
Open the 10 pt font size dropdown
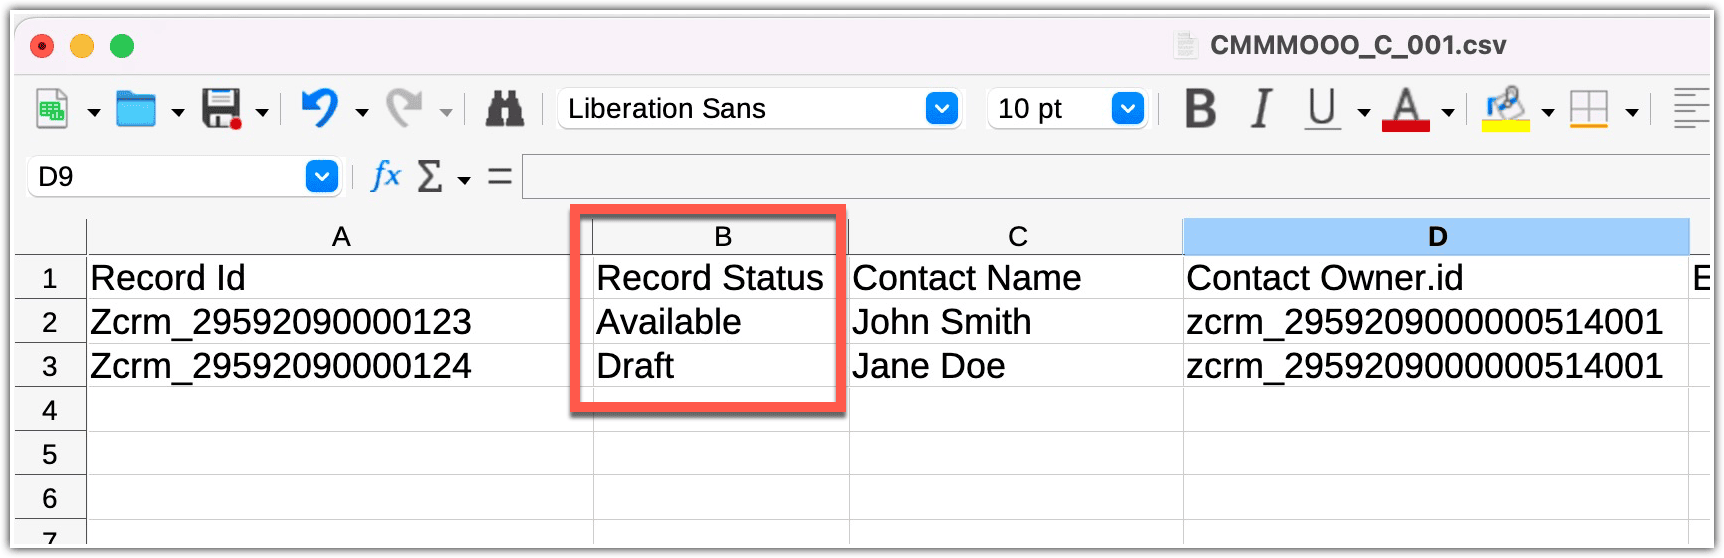tap(1127, 109)
